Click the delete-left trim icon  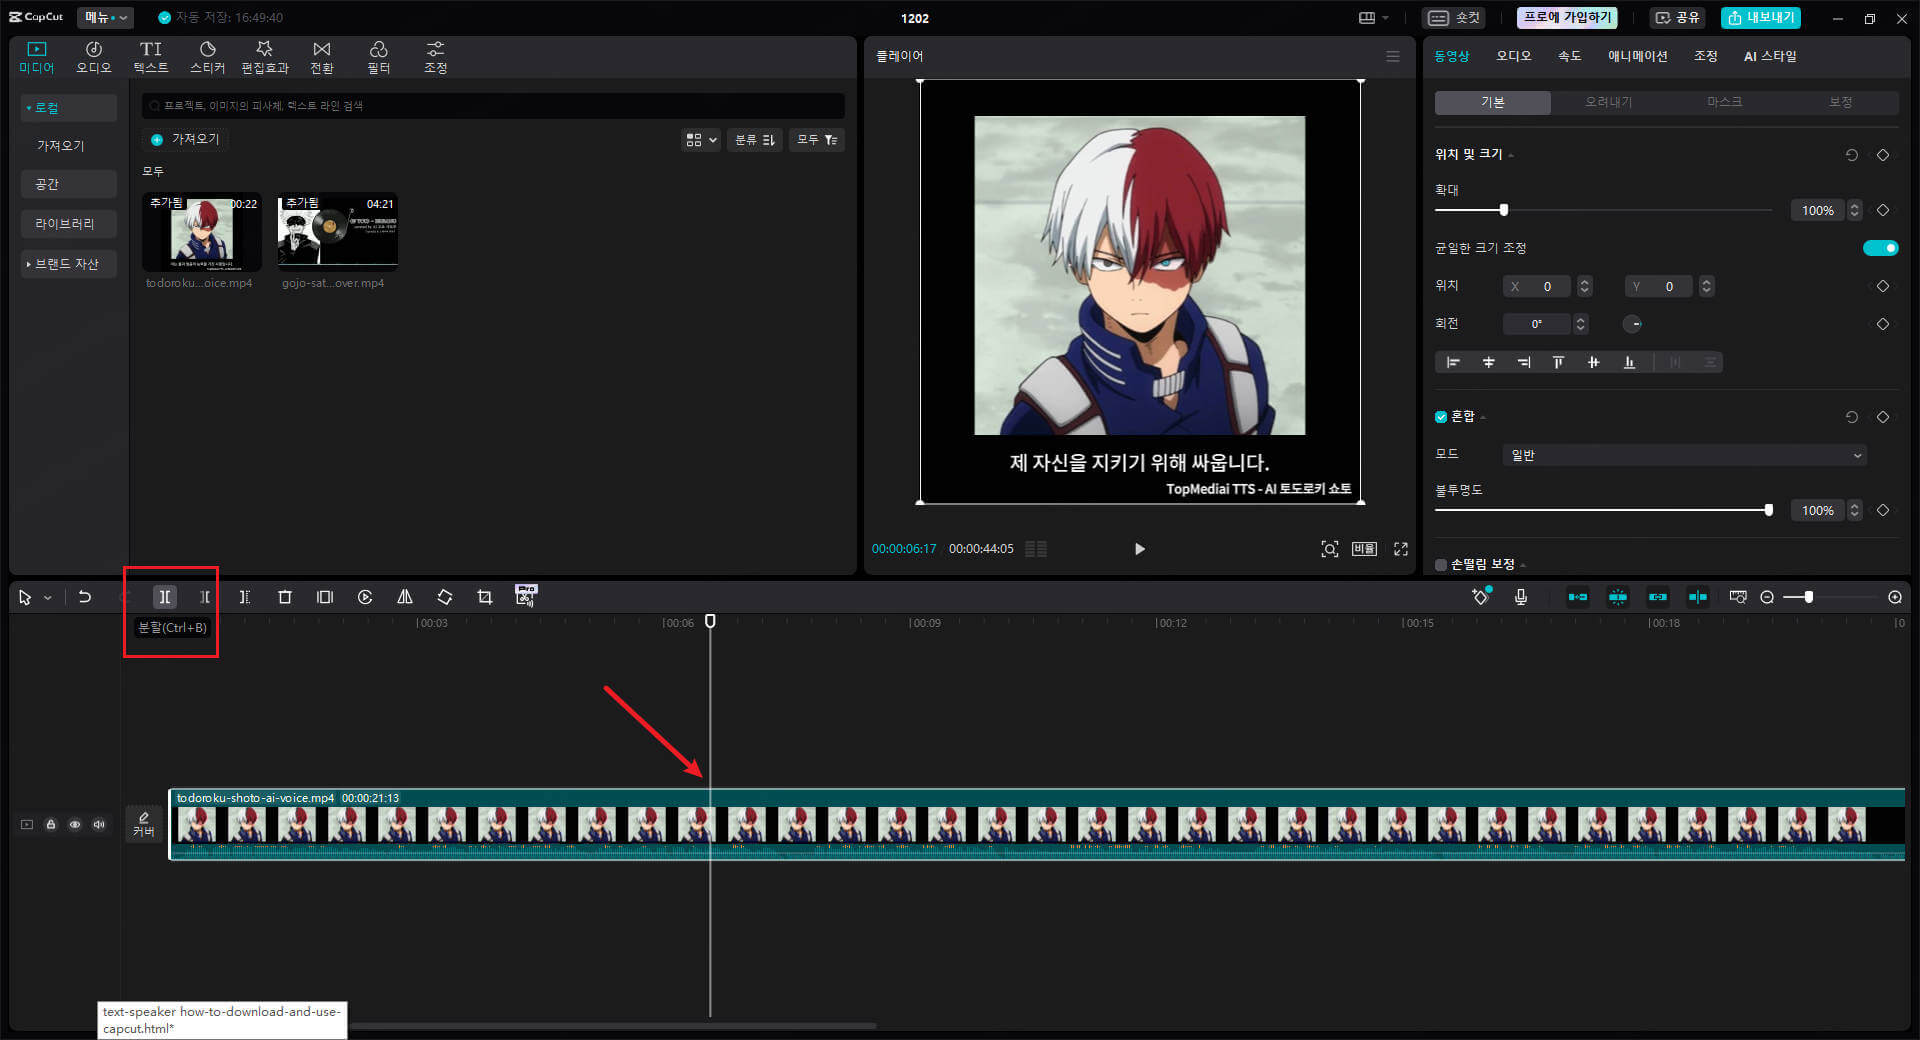pyautogui.click(x=204, y=597)
